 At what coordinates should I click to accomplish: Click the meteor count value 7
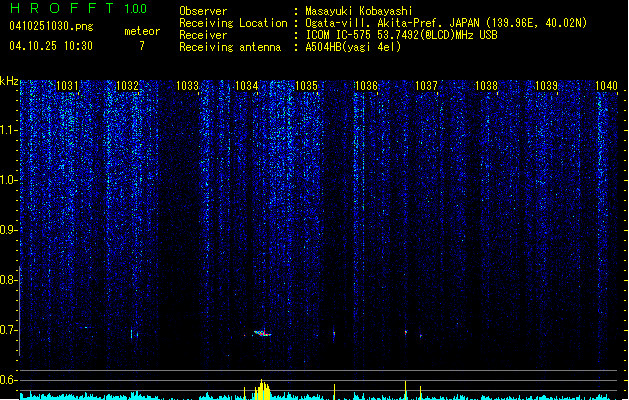(142, 46)
